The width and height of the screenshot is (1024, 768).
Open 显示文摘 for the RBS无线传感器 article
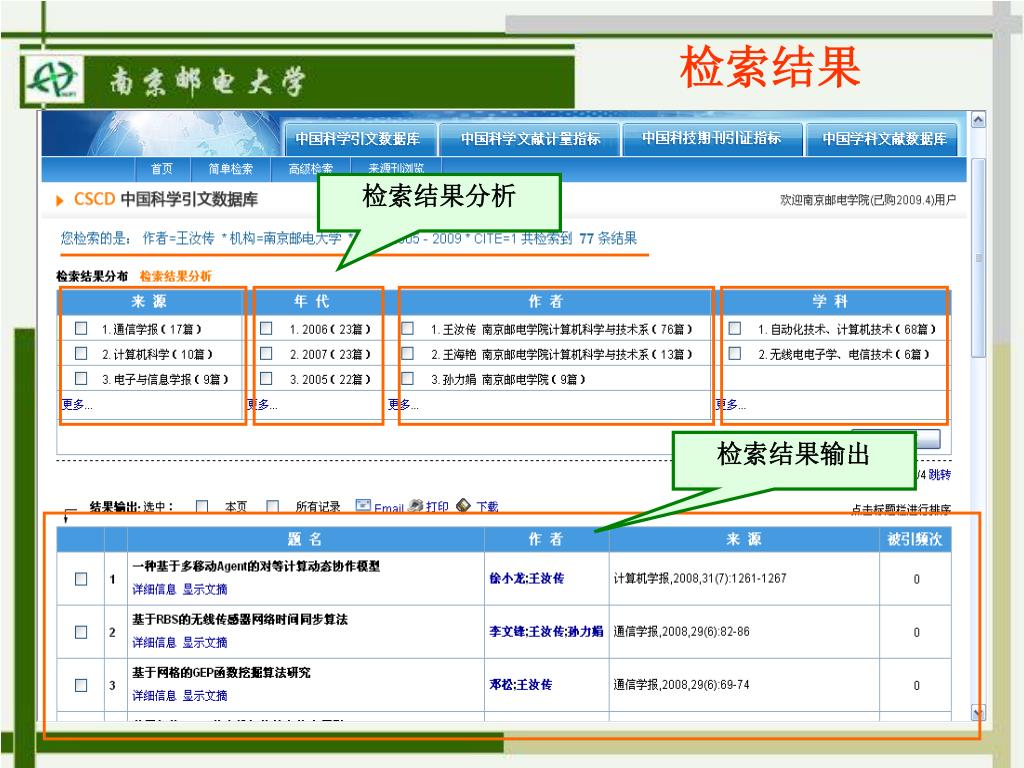pos(205,642)
